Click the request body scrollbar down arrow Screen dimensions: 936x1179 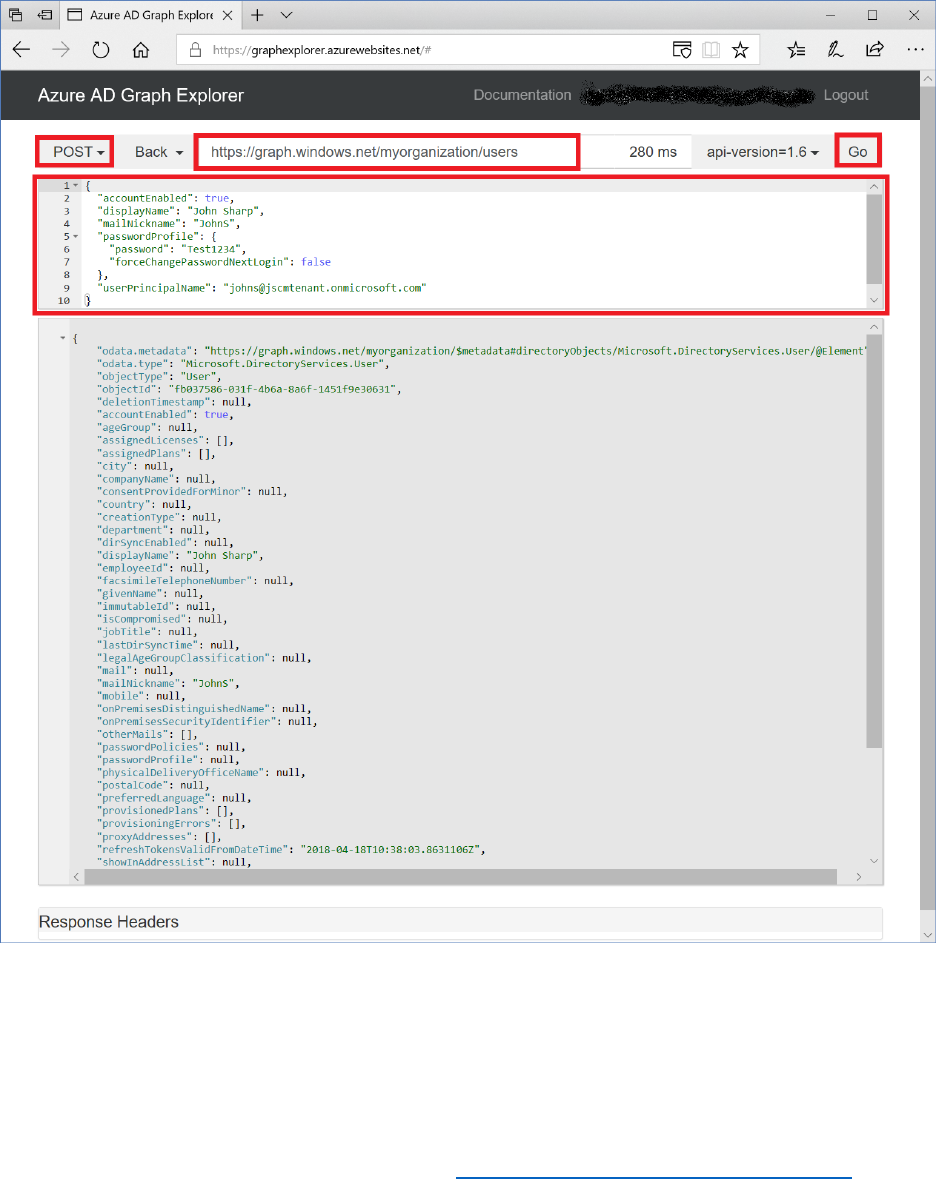pos(874,300)
